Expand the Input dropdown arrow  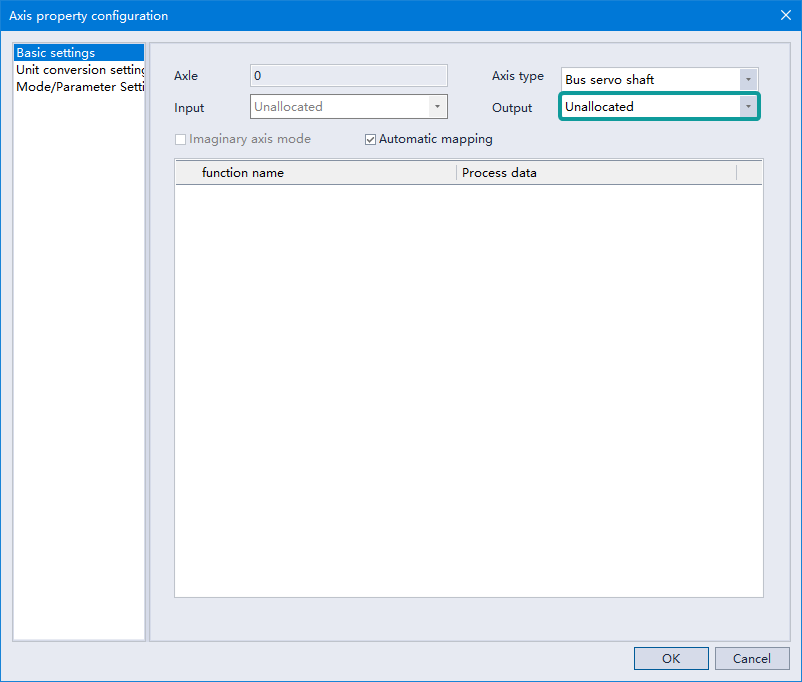[437, 106]
